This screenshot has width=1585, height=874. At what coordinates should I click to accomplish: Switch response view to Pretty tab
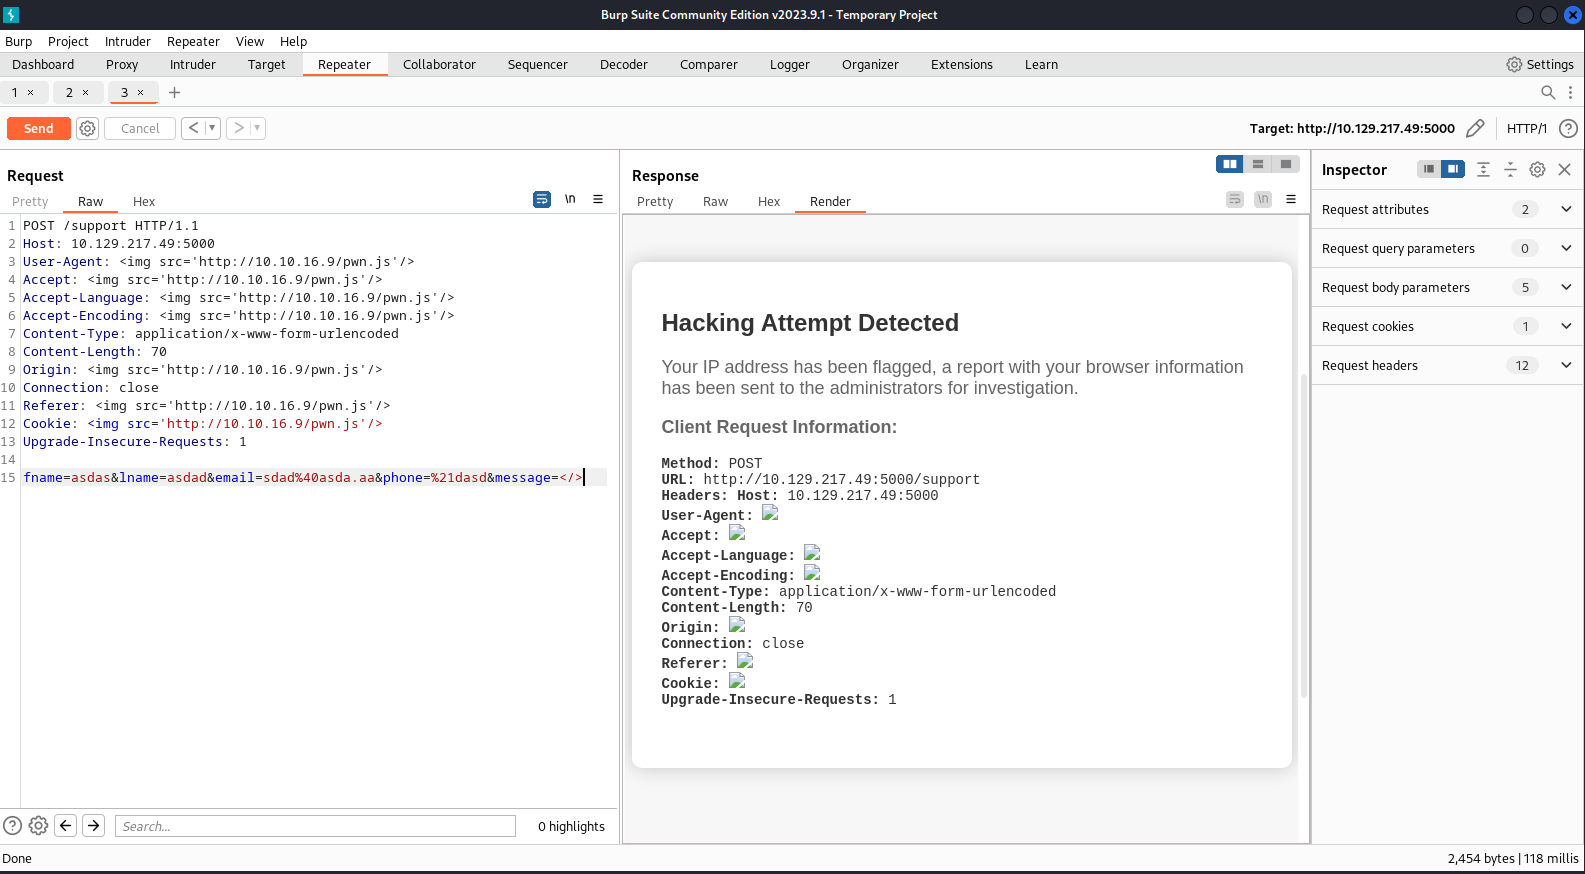[x=655, y=201]
